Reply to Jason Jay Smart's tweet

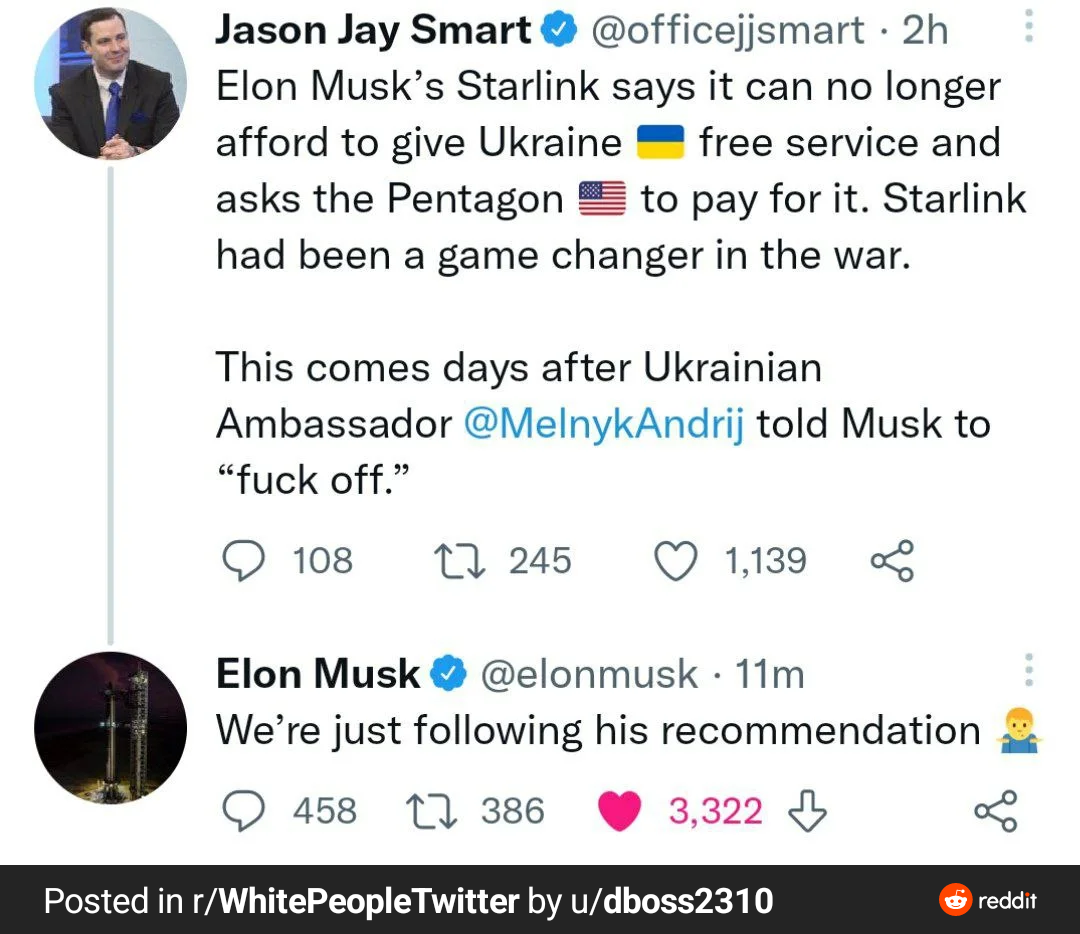[239, 562]
